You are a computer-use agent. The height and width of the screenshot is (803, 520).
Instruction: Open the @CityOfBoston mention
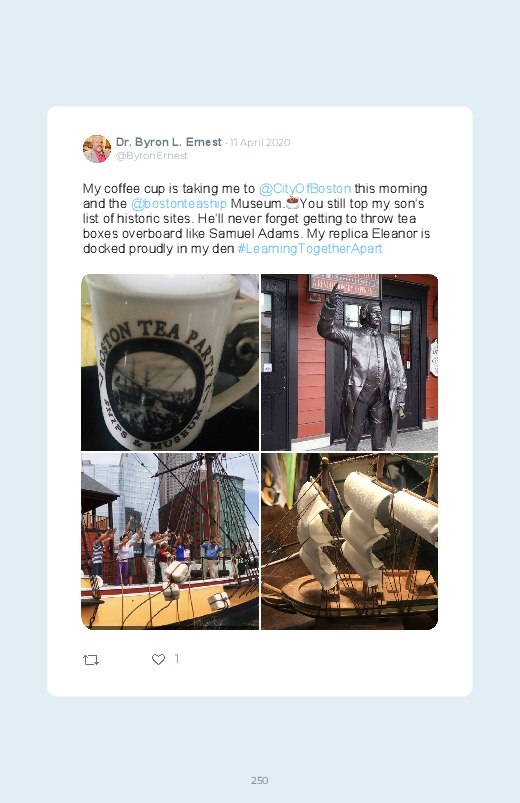305,188
